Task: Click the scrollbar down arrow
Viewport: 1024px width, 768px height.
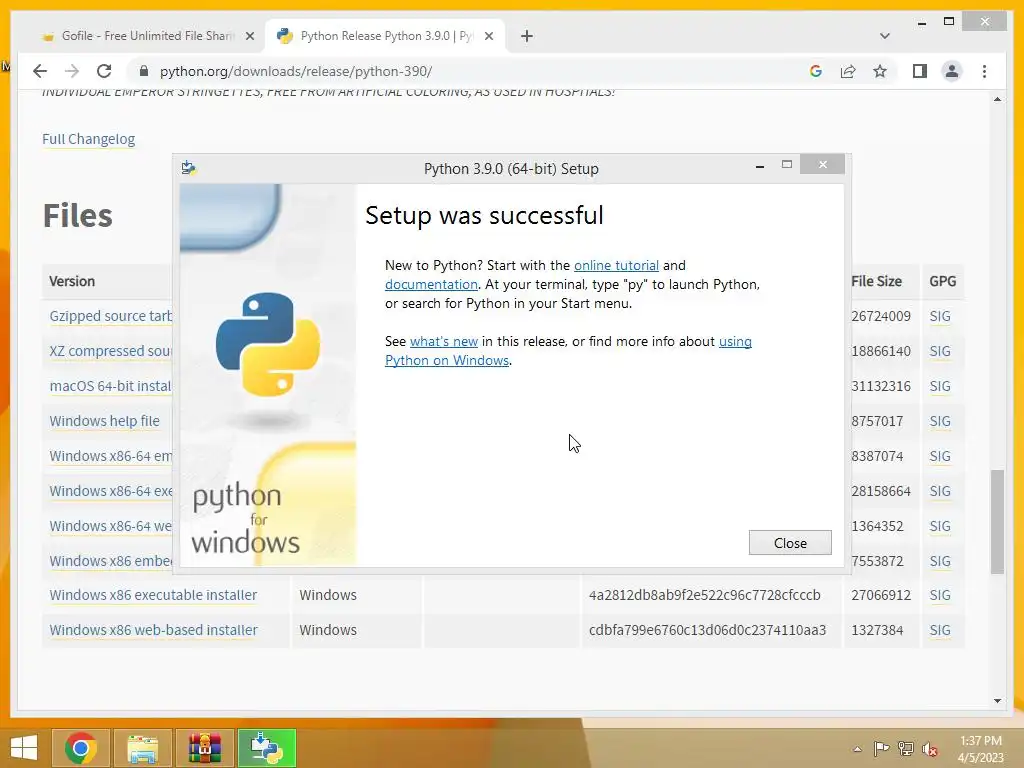Action: tap(997, 701)
